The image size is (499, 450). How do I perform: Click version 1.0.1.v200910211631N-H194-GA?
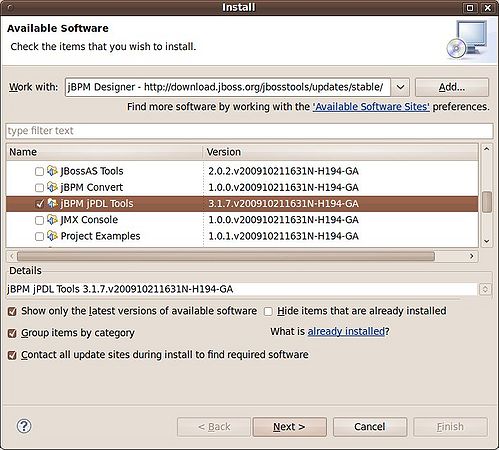(x=283, y=236)
